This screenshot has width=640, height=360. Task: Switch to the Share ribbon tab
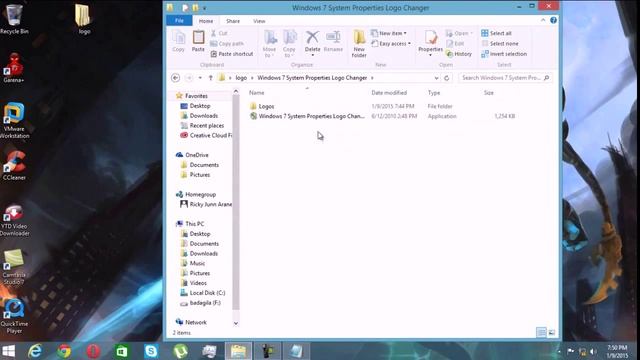click(233, 21)
